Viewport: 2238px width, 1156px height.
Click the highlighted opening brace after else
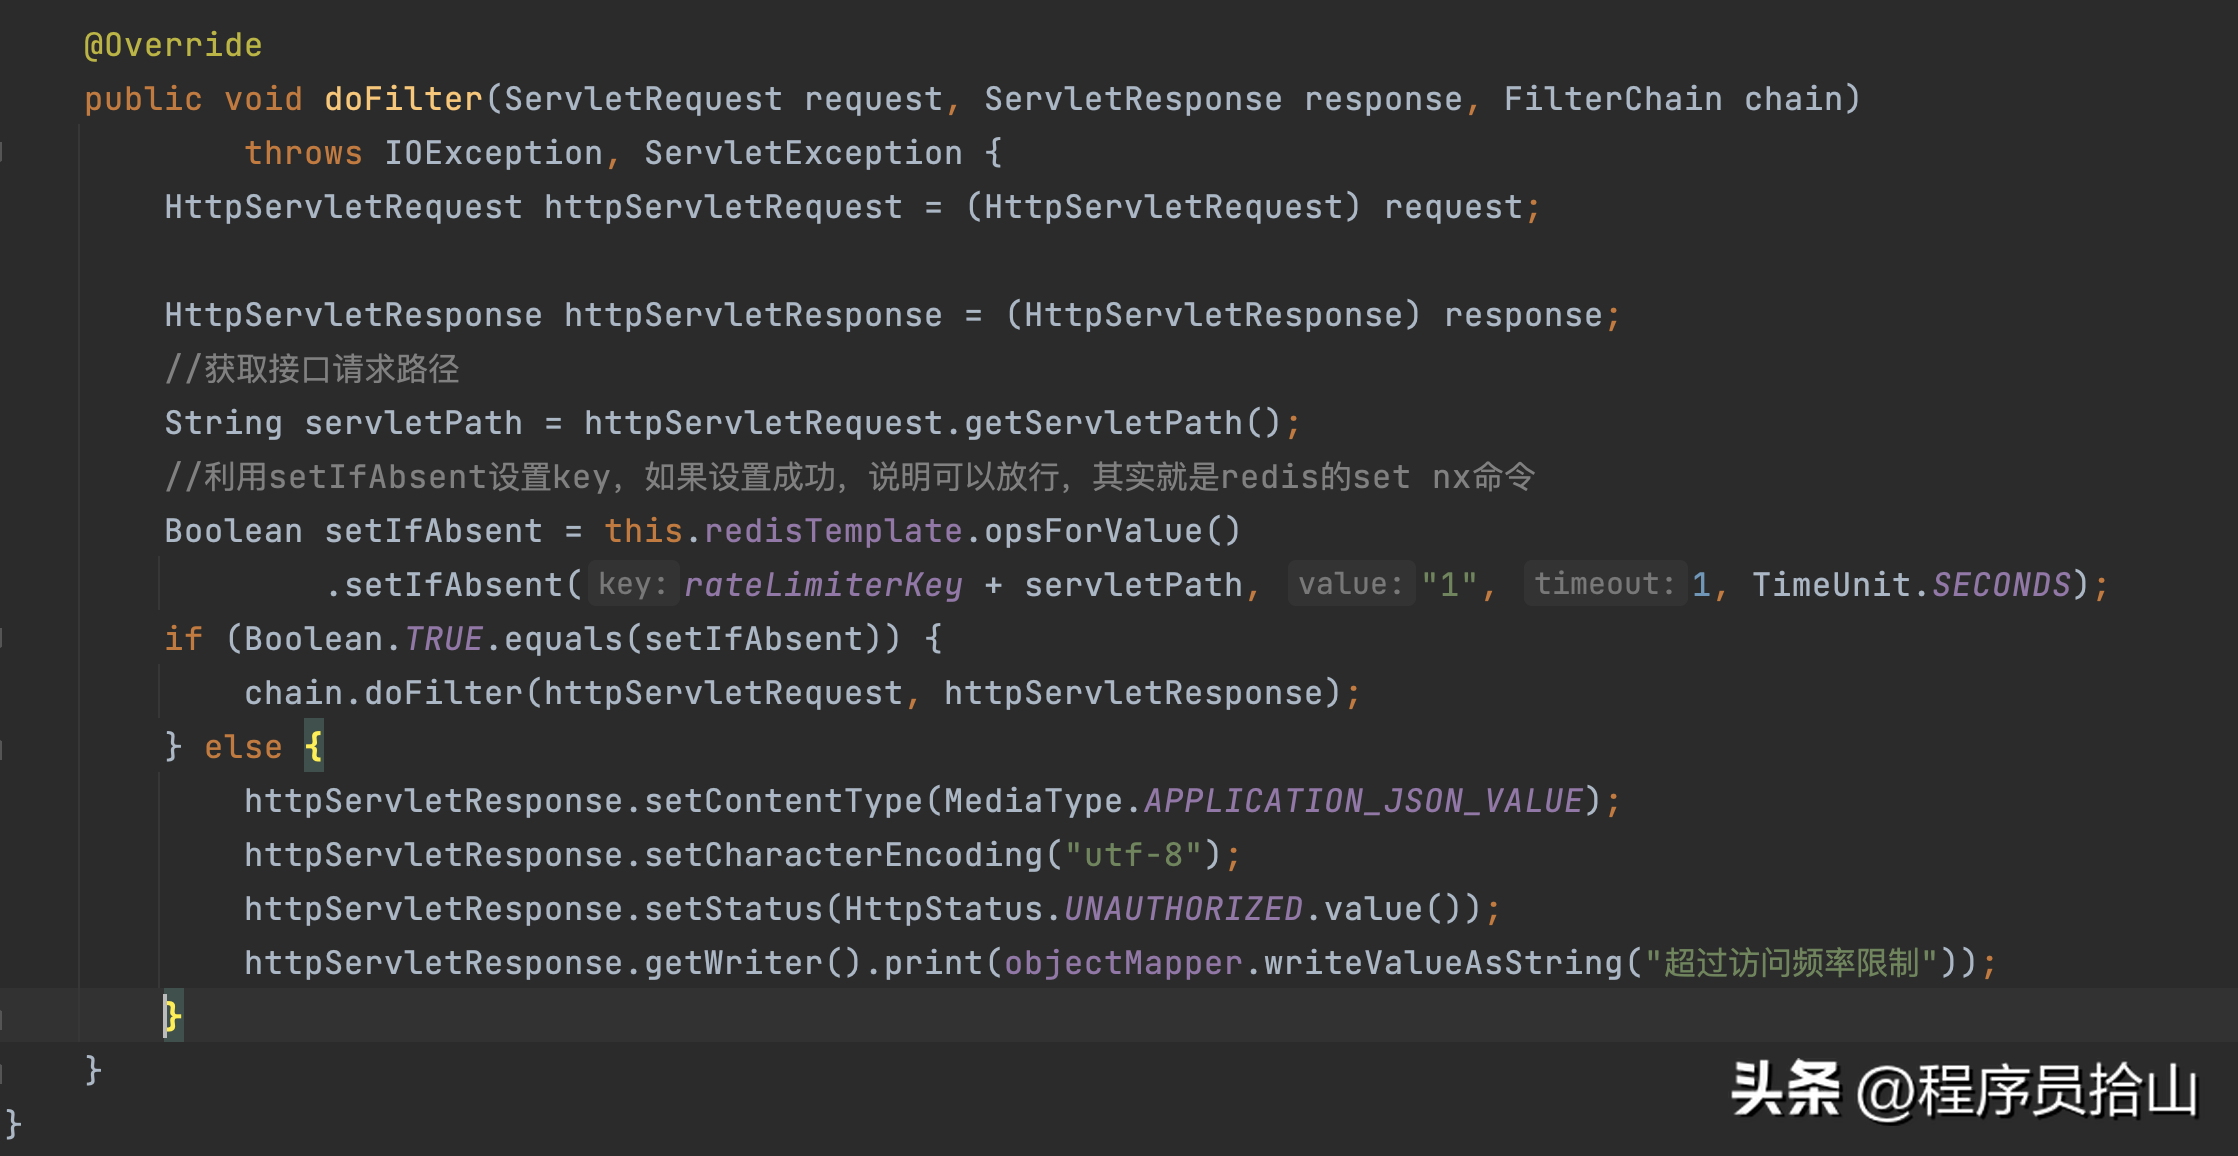point(313,746)
